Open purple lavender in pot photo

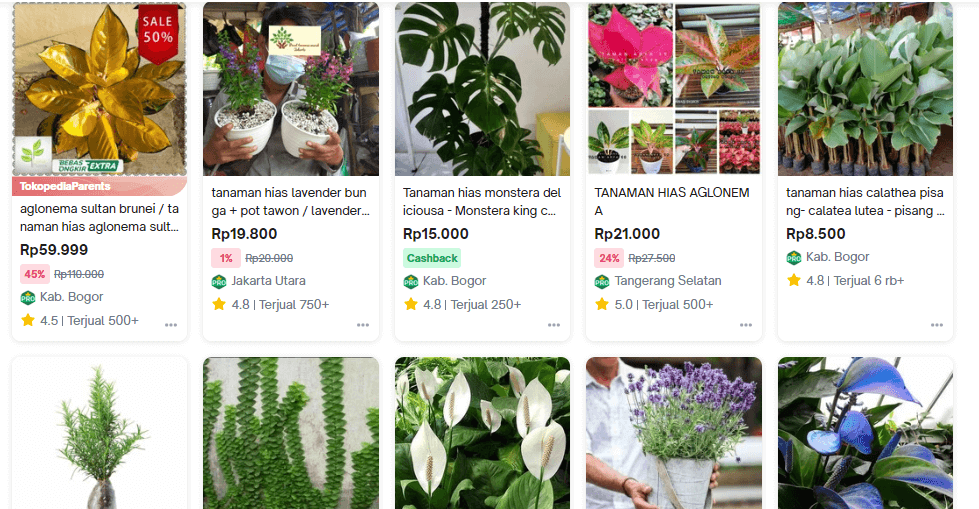[x=674, y=433]
